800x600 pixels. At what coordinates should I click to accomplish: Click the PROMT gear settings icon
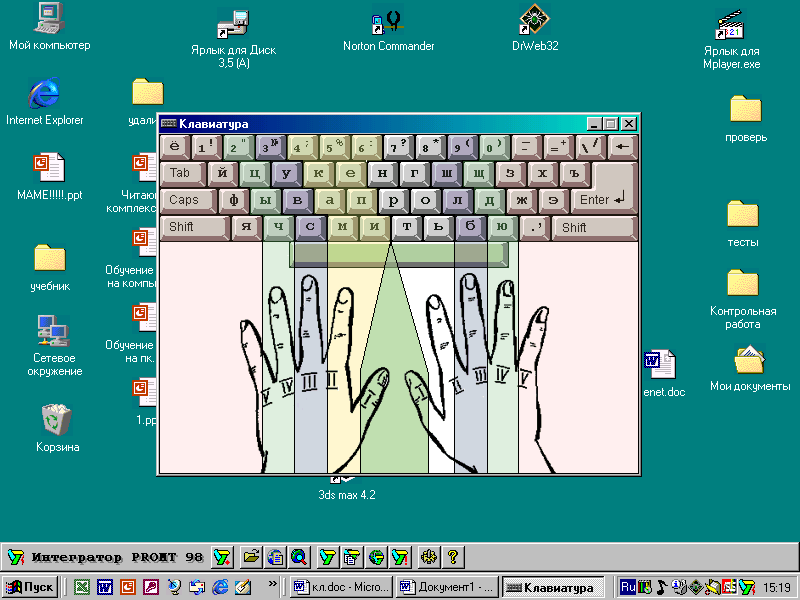coord(429,557)
